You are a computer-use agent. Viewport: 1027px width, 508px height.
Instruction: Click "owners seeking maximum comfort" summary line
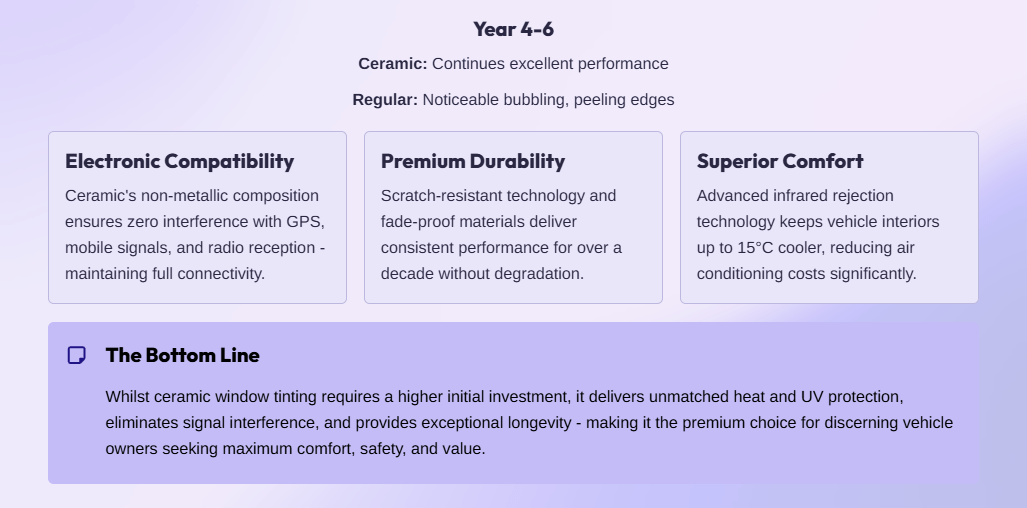217,449
